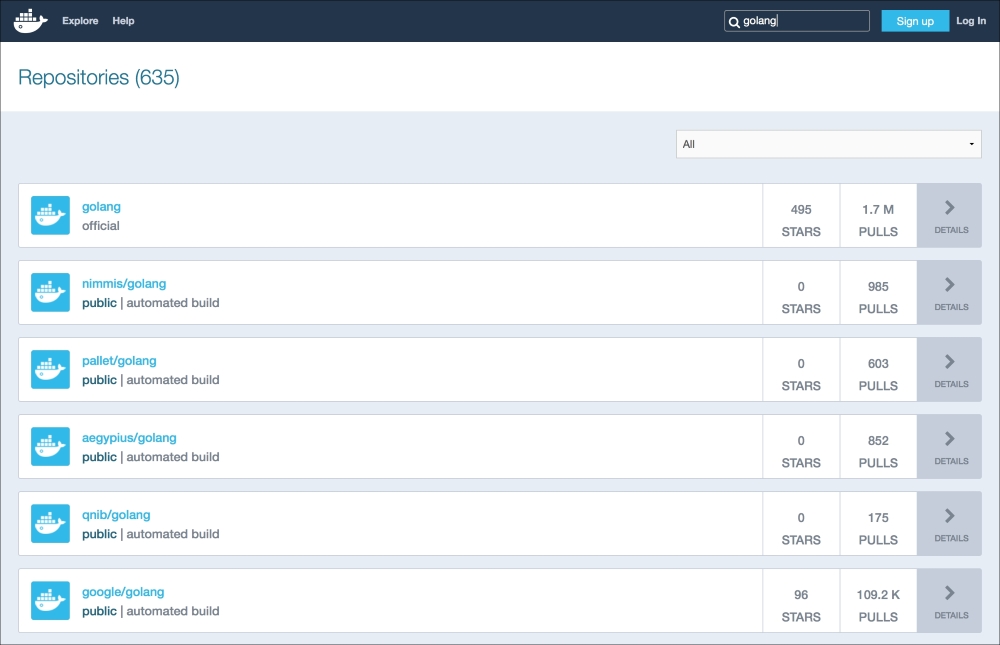Open the aegypius/golang repository link
Screen dimensions: 1000x645
(x=129, y=438)
